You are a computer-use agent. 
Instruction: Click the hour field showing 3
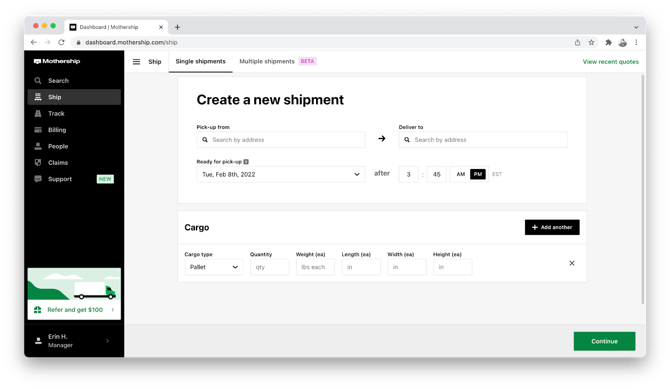coord(408,174)
